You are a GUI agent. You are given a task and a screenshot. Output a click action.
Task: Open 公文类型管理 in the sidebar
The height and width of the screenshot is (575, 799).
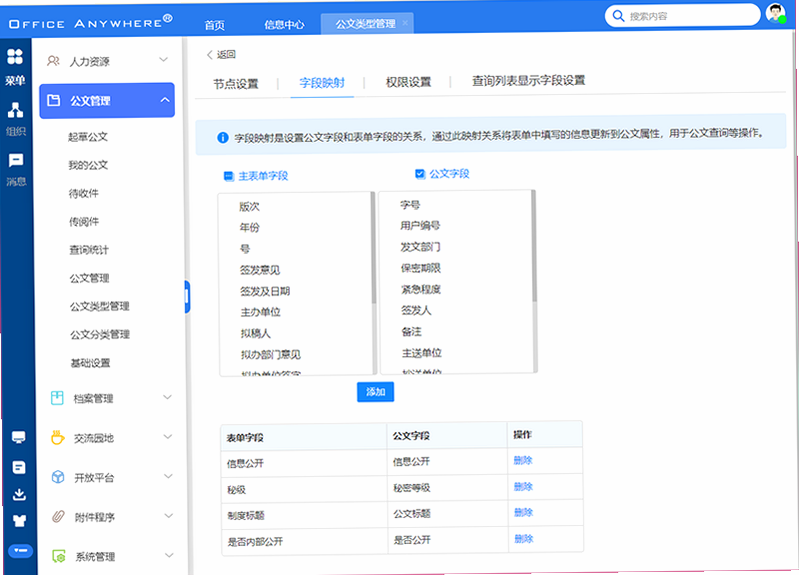click(x=99, y=306)
